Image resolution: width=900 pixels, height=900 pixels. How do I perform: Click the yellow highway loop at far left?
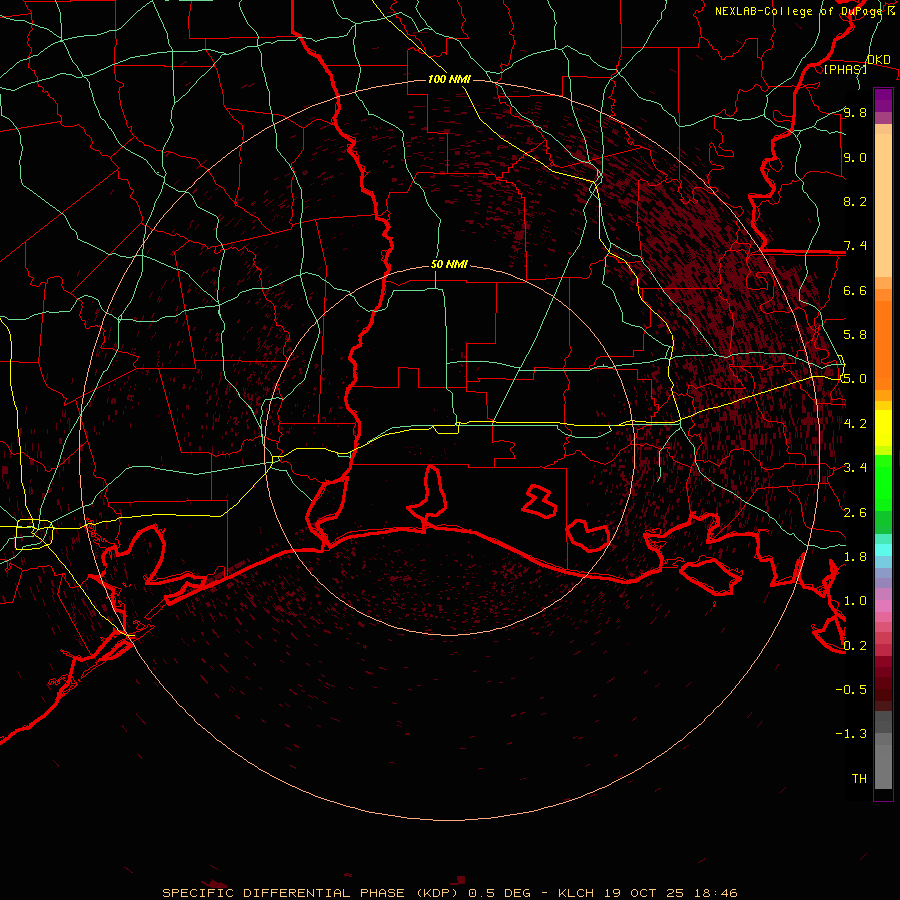(x=40, y=532)
